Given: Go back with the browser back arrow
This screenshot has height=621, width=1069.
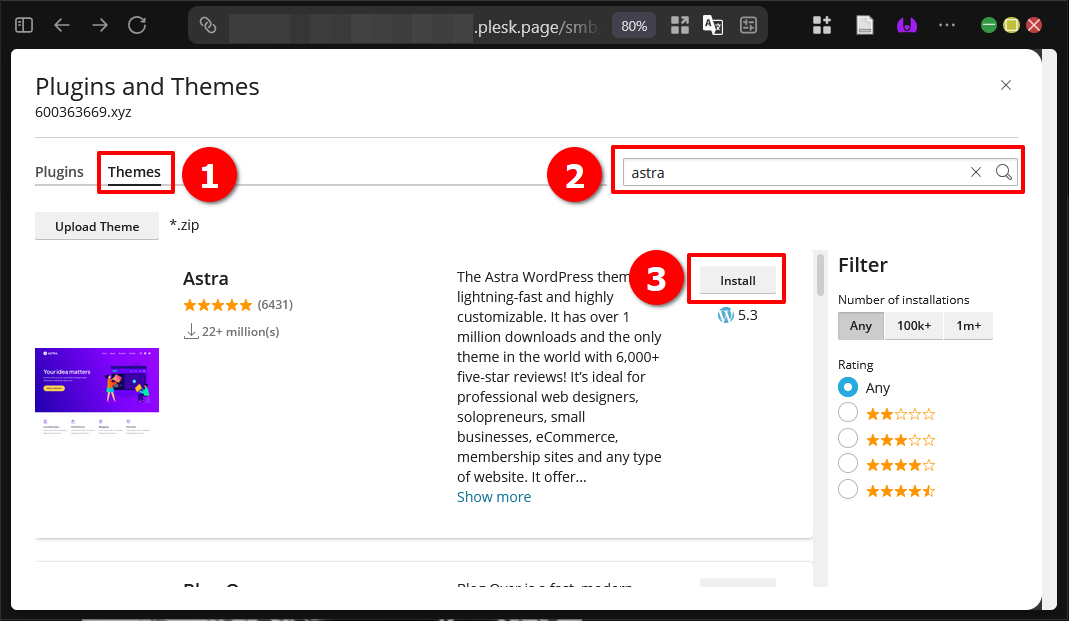Looking at the screenshot, I should pyautogui.click(x=62, y=25).
